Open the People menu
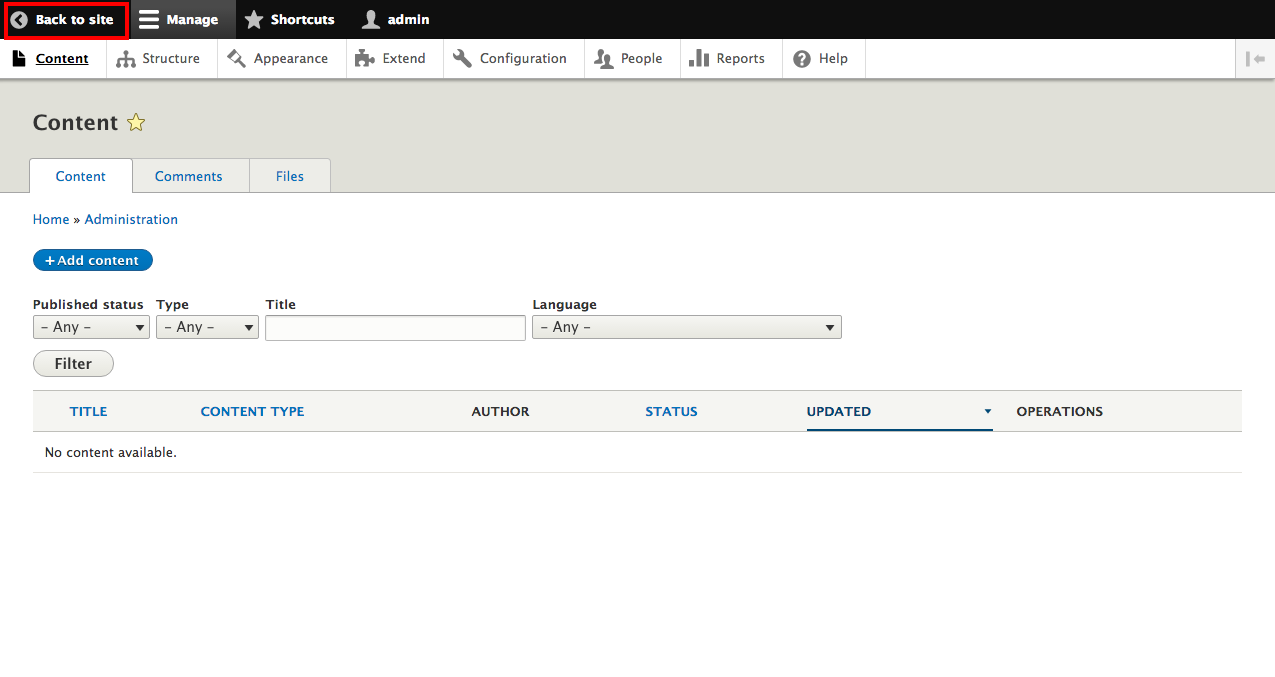This screenshot has height=677, width=1275. [633, 59]
